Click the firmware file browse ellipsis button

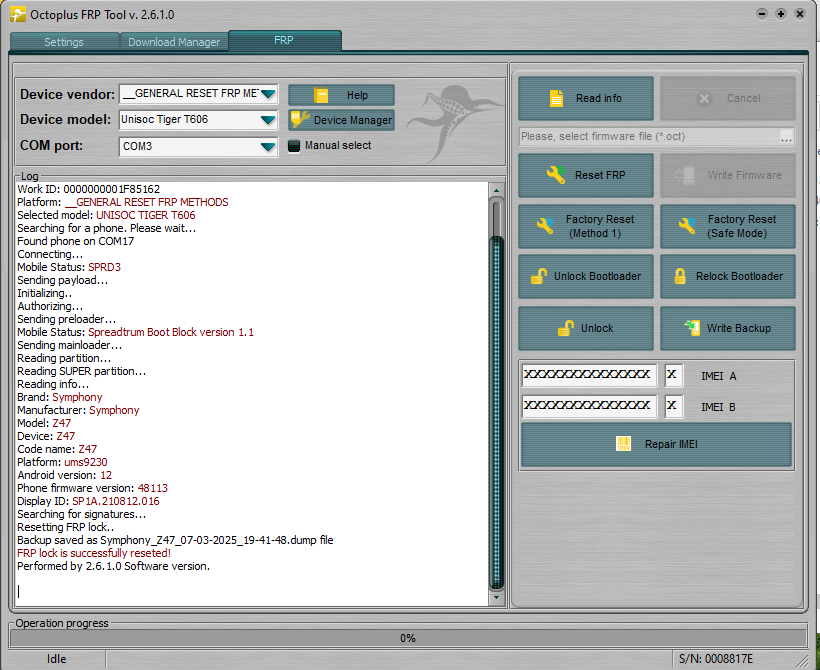click(786, 136)
